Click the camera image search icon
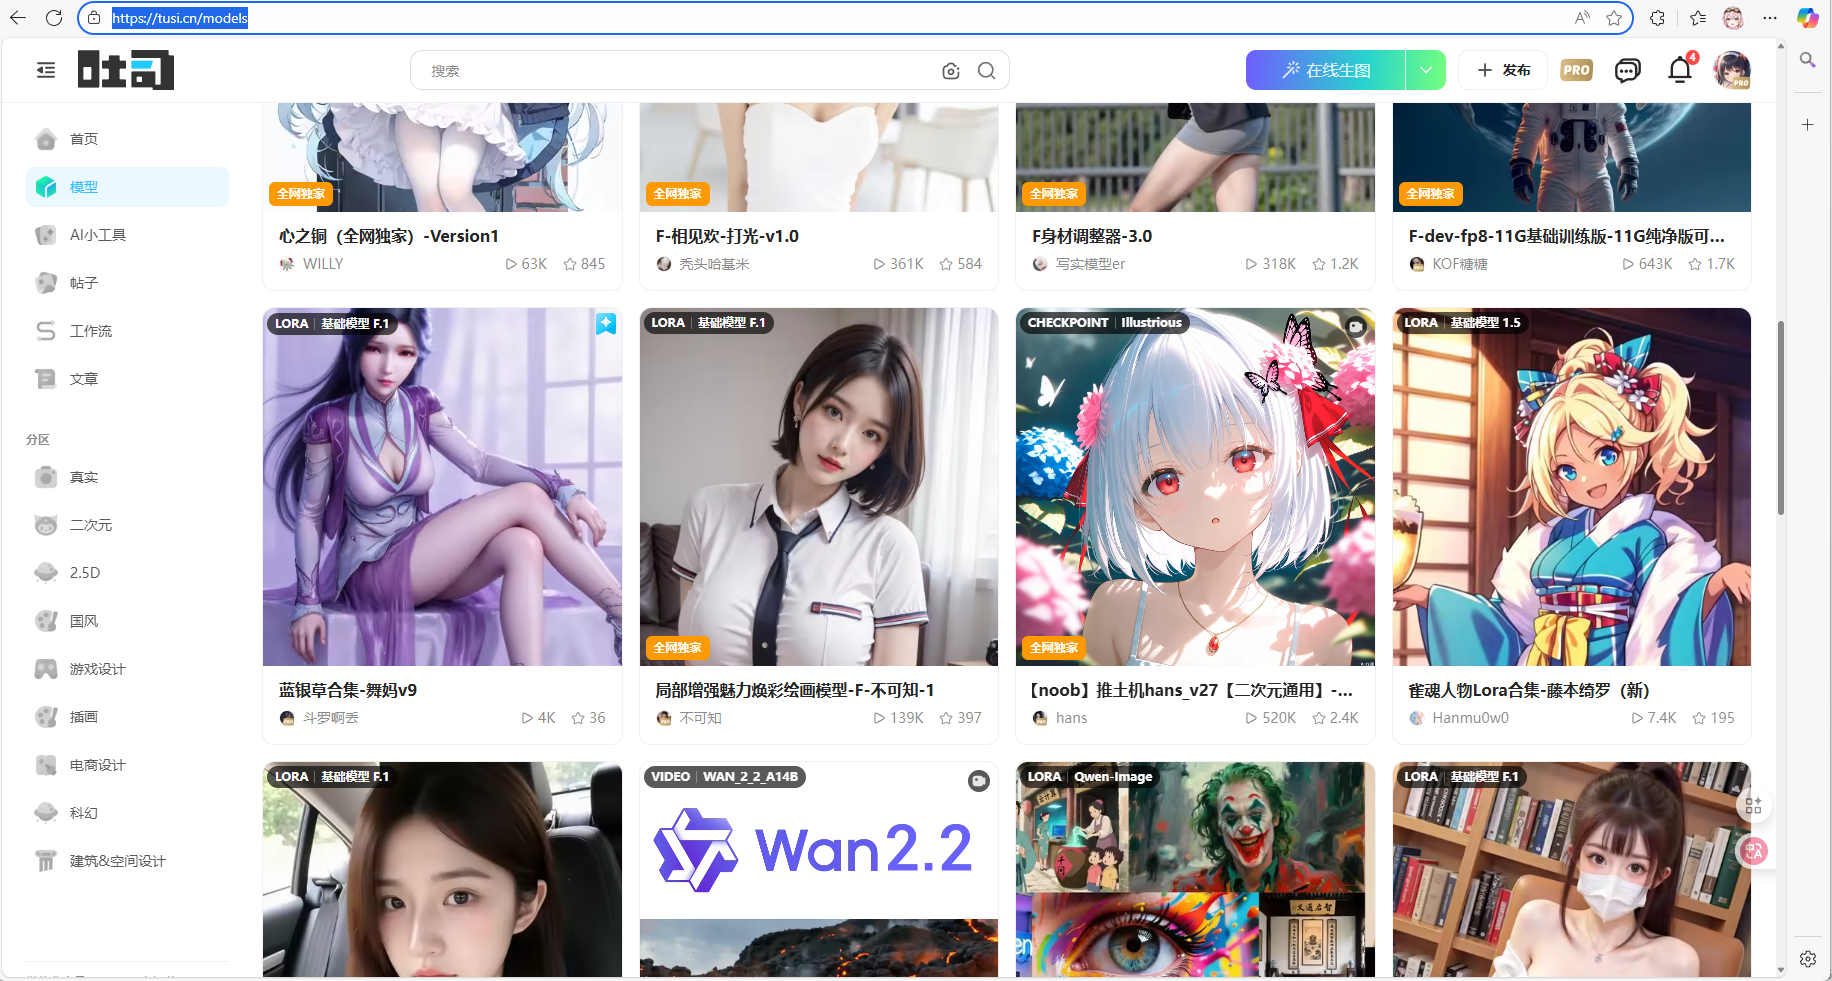The width and height of the screenshot is (1832, 981). (x=950, y=71)
